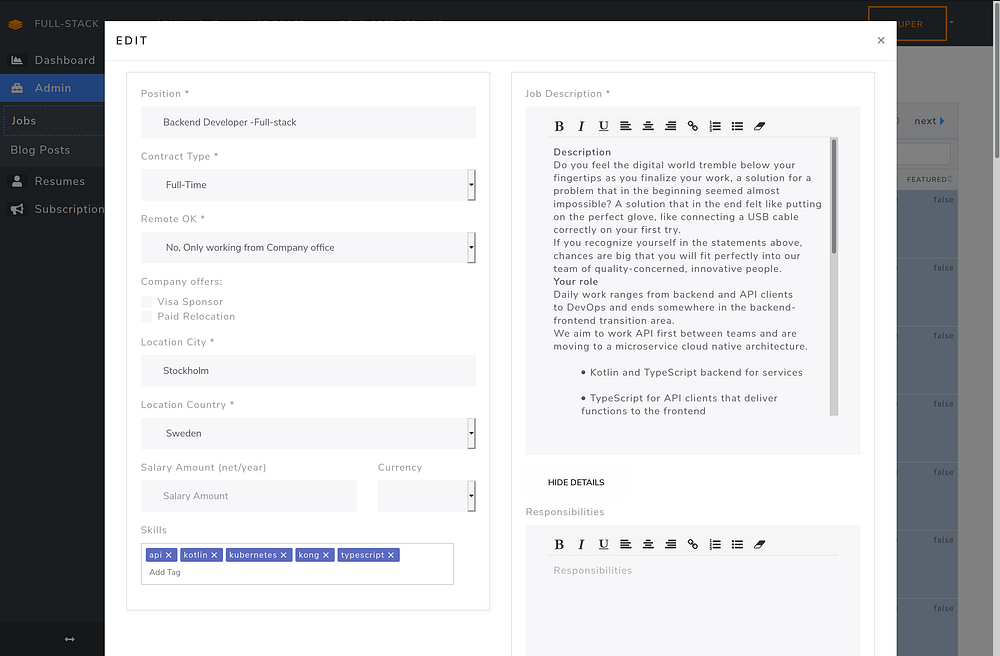Insert link in Job Description editor
The image size is (1000, 656).
[x=693, y=126]
